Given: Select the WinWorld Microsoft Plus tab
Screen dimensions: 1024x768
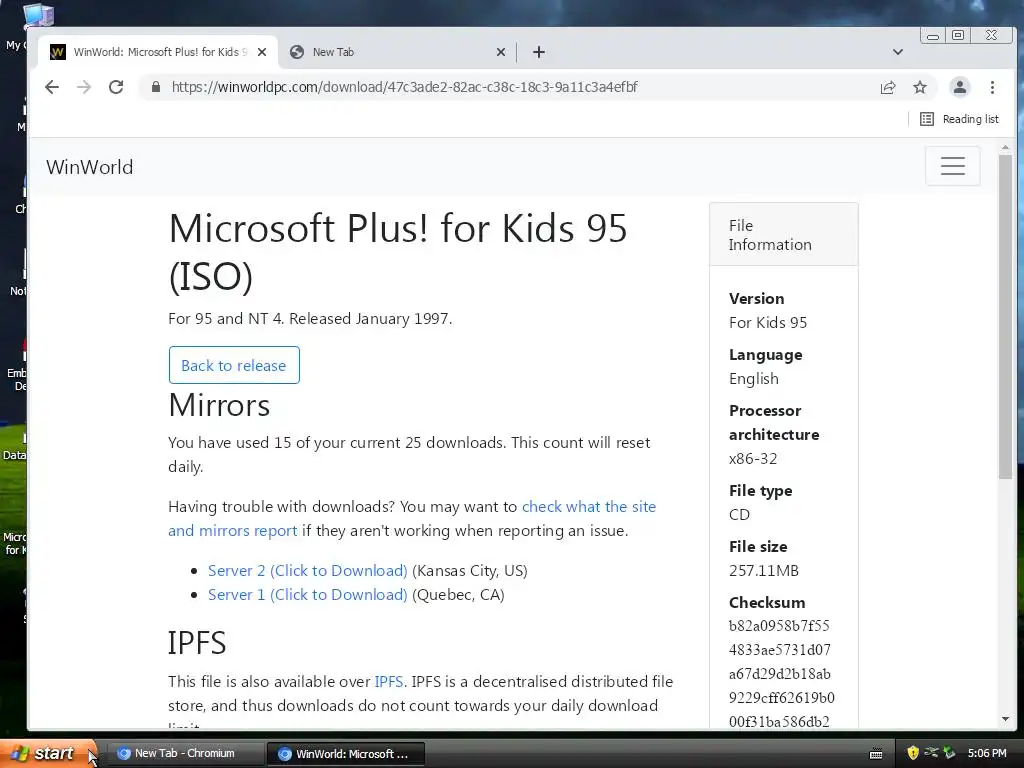Looking at the screenshot, I should coord(157,52).
